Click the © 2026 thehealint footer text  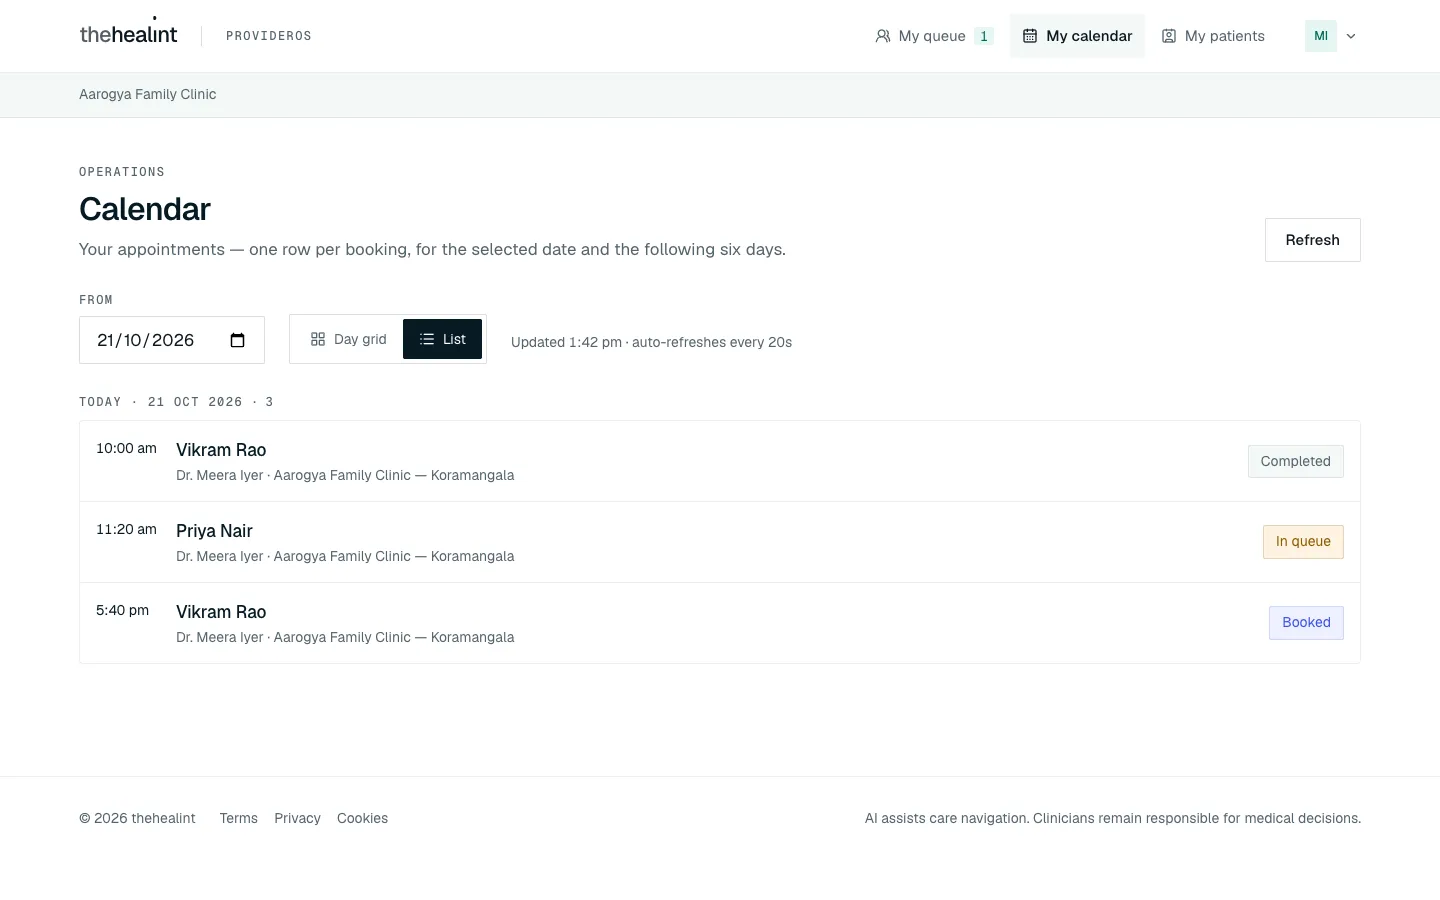tap(137, 818)
